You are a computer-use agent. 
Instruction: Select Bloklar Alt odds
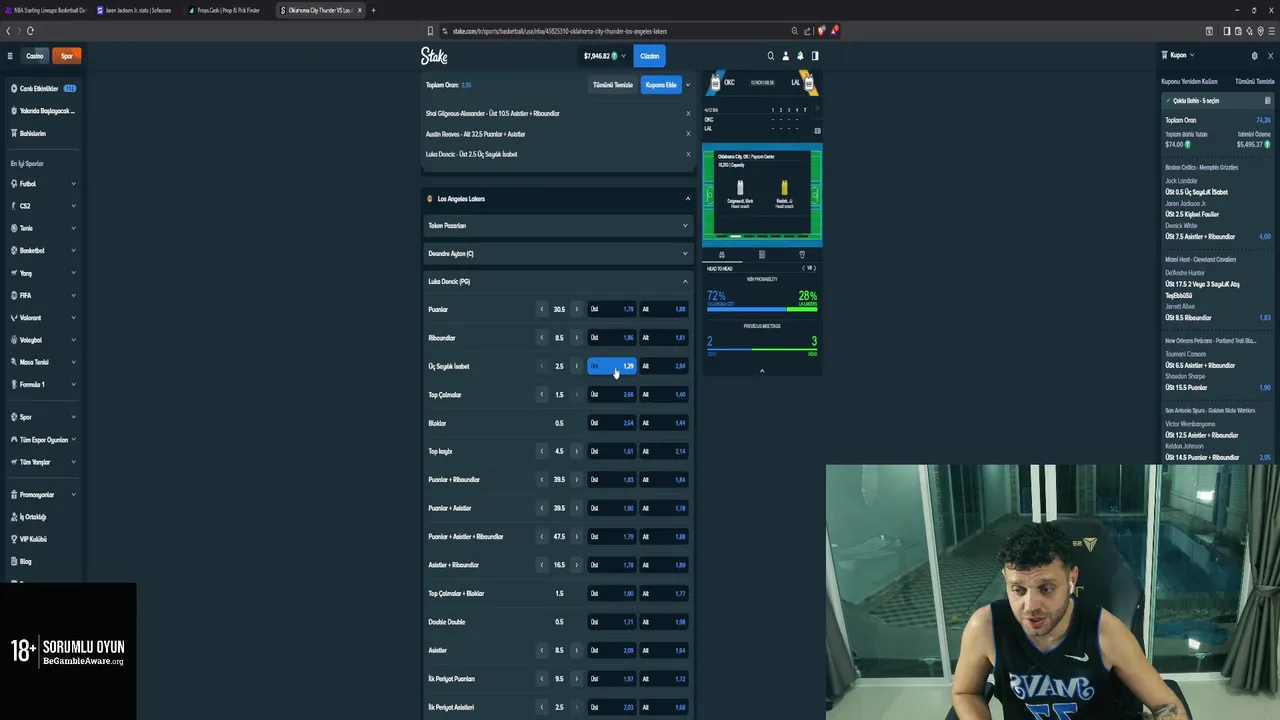664,423
